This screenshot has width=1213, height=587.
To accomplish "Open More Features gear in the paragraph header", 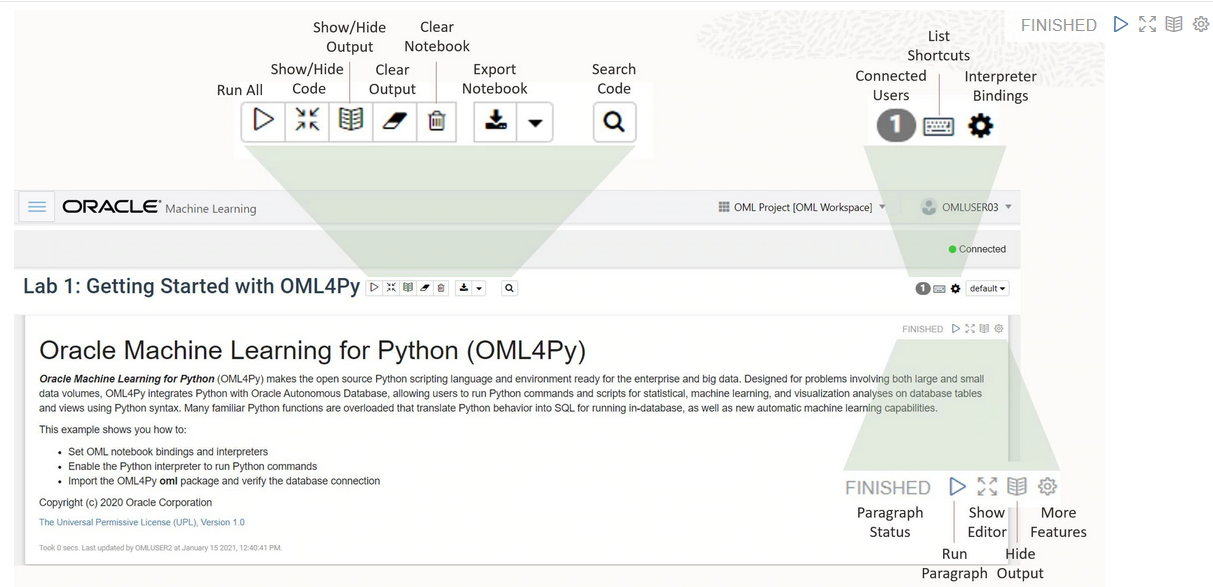I will (x=998, y=328).
